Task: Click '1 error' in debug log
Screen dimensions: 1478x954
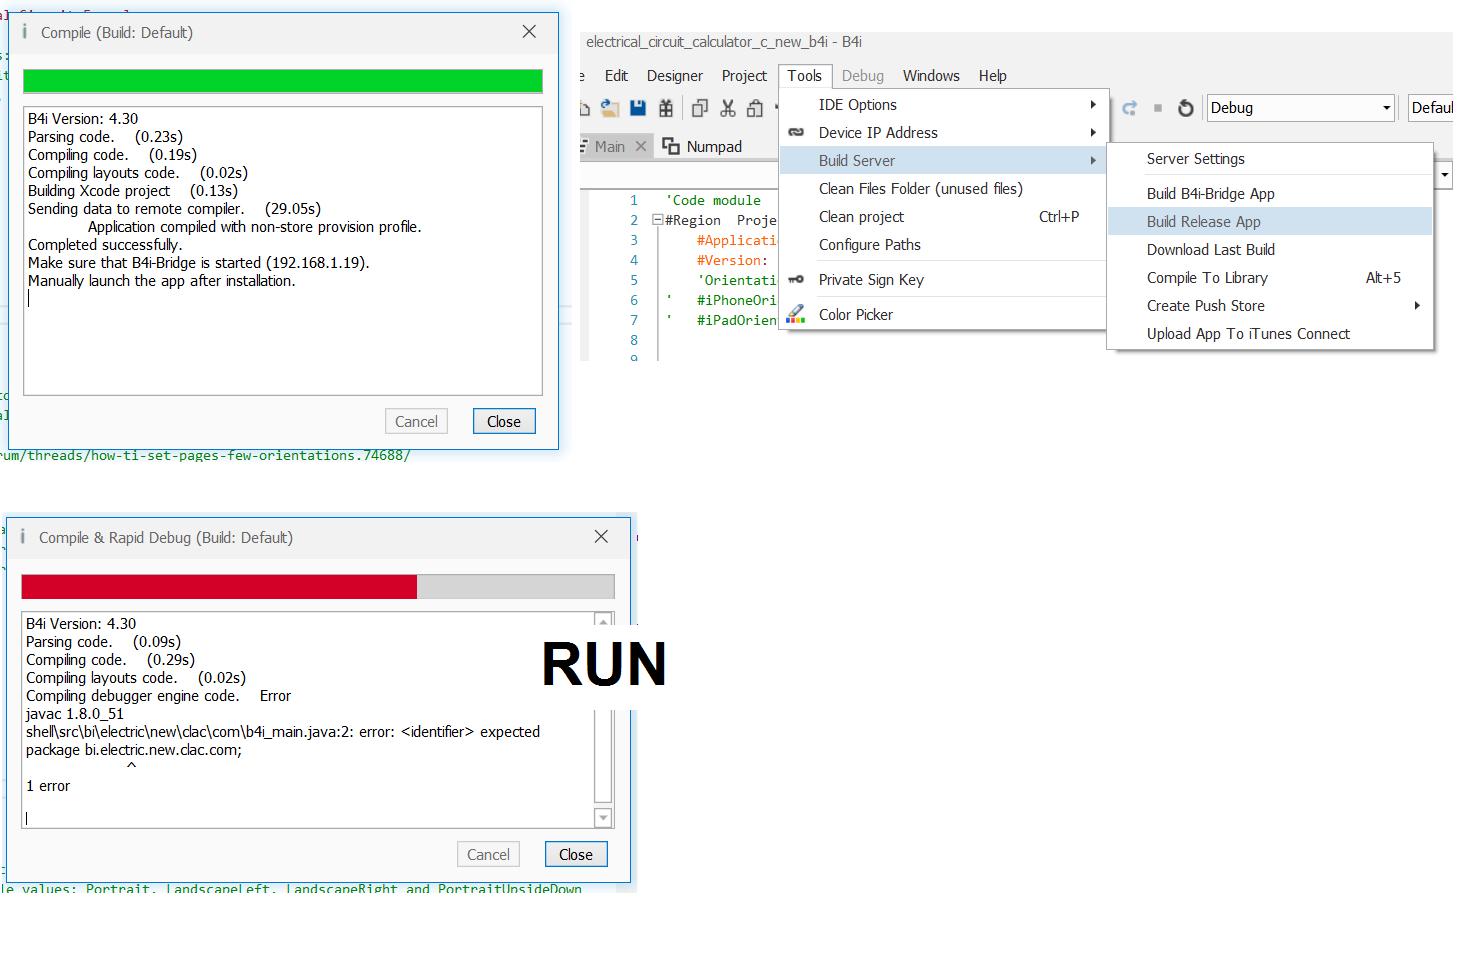Action: (48, 786)
